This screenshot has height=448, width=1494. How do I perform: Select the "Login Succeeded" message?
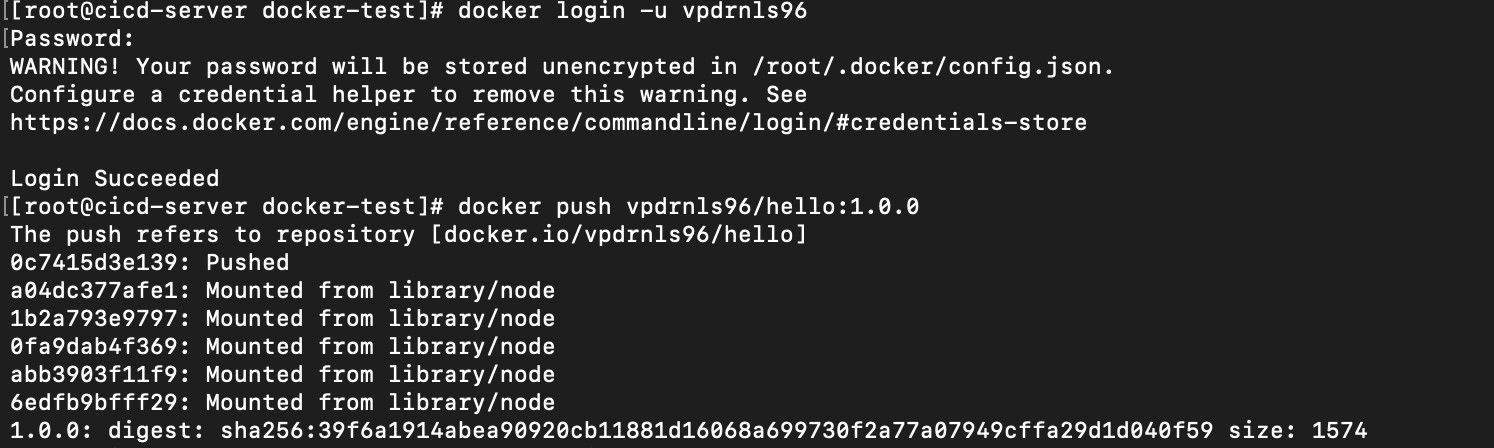coord(114,179)
